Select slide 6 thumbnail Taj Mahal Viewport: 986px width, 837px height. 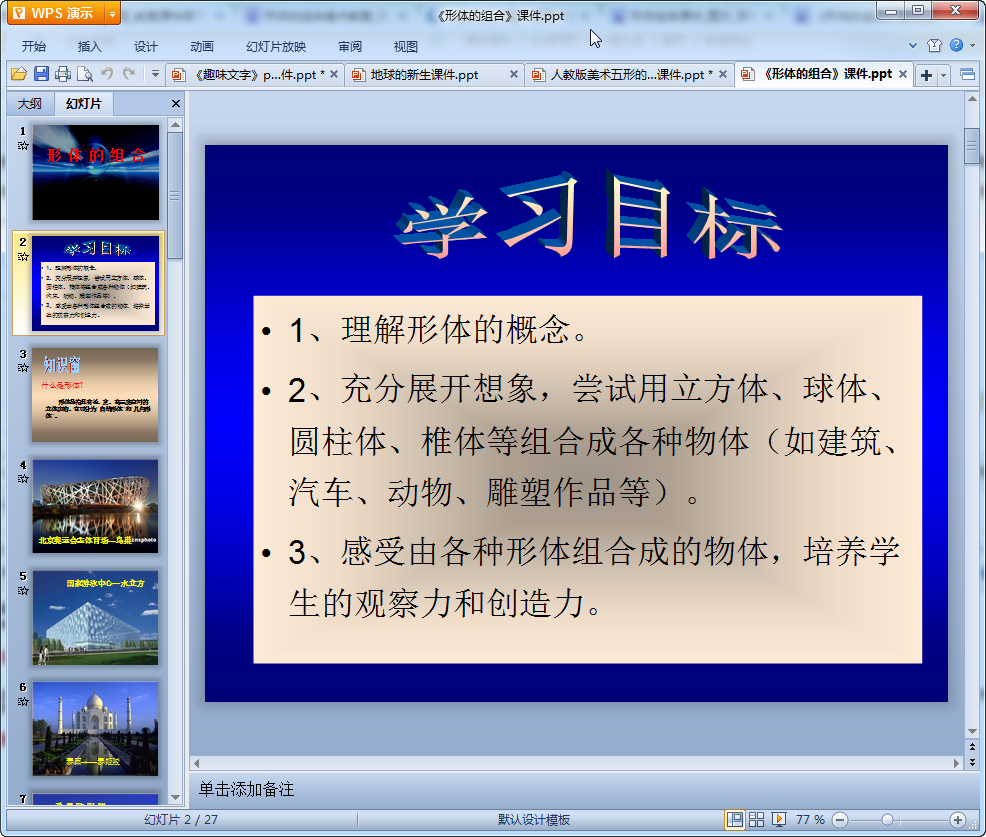(96, 729)
